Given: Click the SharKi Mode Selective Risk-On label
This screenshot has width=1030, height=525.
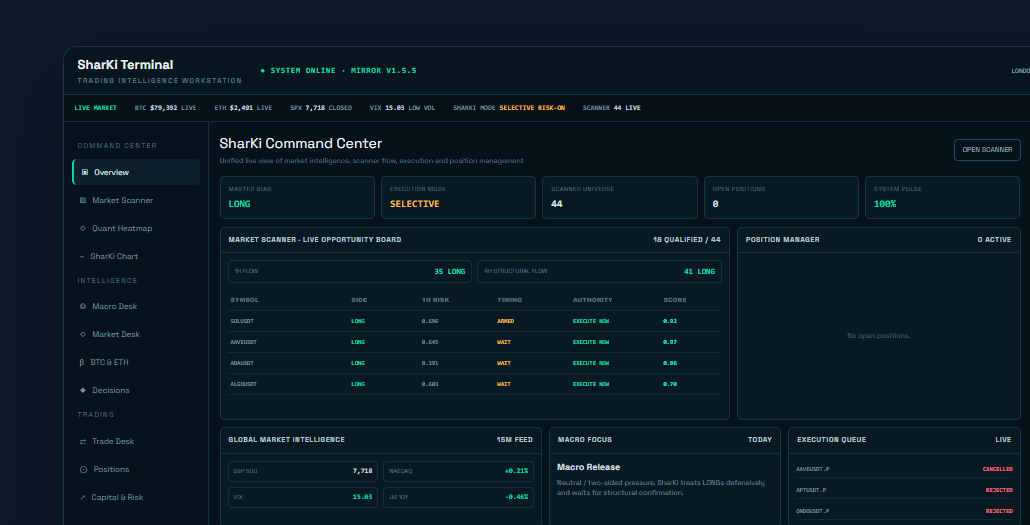Looking at the screenshot, I should tap(509, 108).
